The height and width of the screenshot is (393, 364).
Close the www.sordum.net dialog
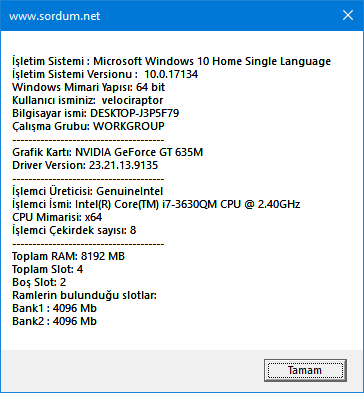click(348, 15)
